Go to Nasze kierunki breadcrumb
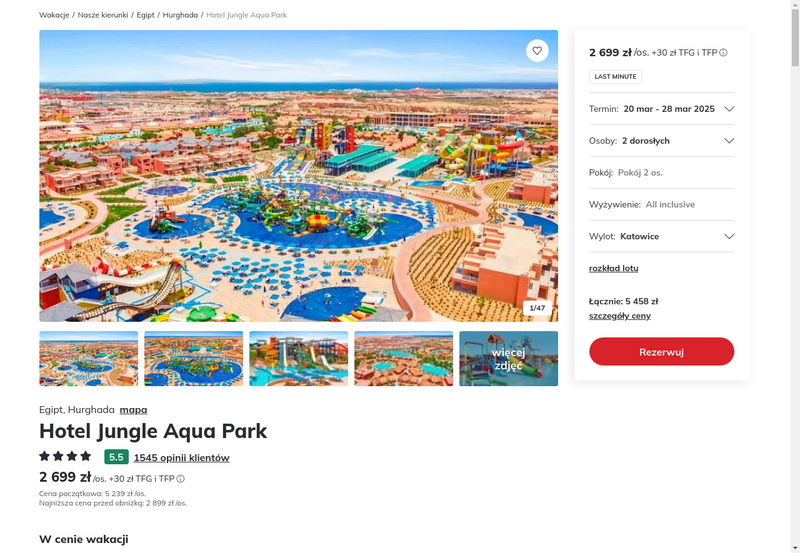 pyautogui.click(x=103, y=15)
